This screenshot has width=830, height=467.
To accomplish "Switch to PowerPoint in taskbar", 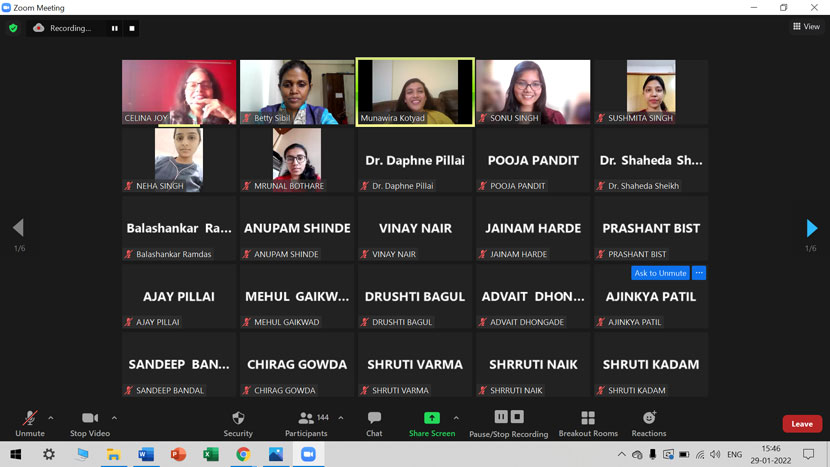I will pos(178,454).
